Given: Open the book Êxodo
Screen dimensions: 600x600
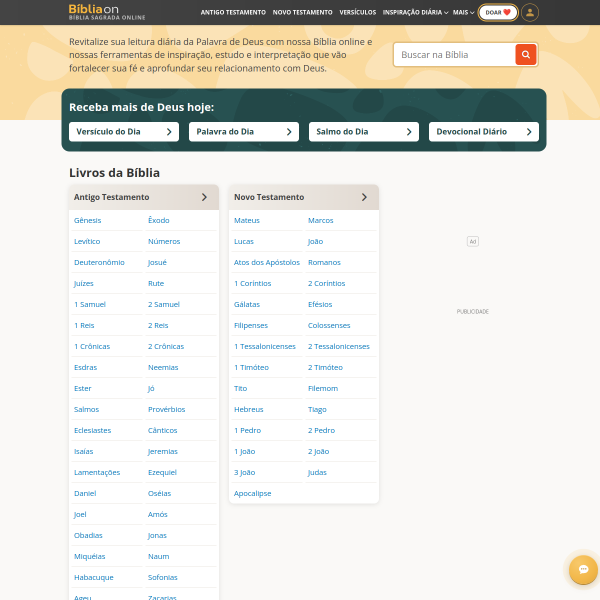Looking at the screenshot, I should pyautogui.click(x=158, y=220).
